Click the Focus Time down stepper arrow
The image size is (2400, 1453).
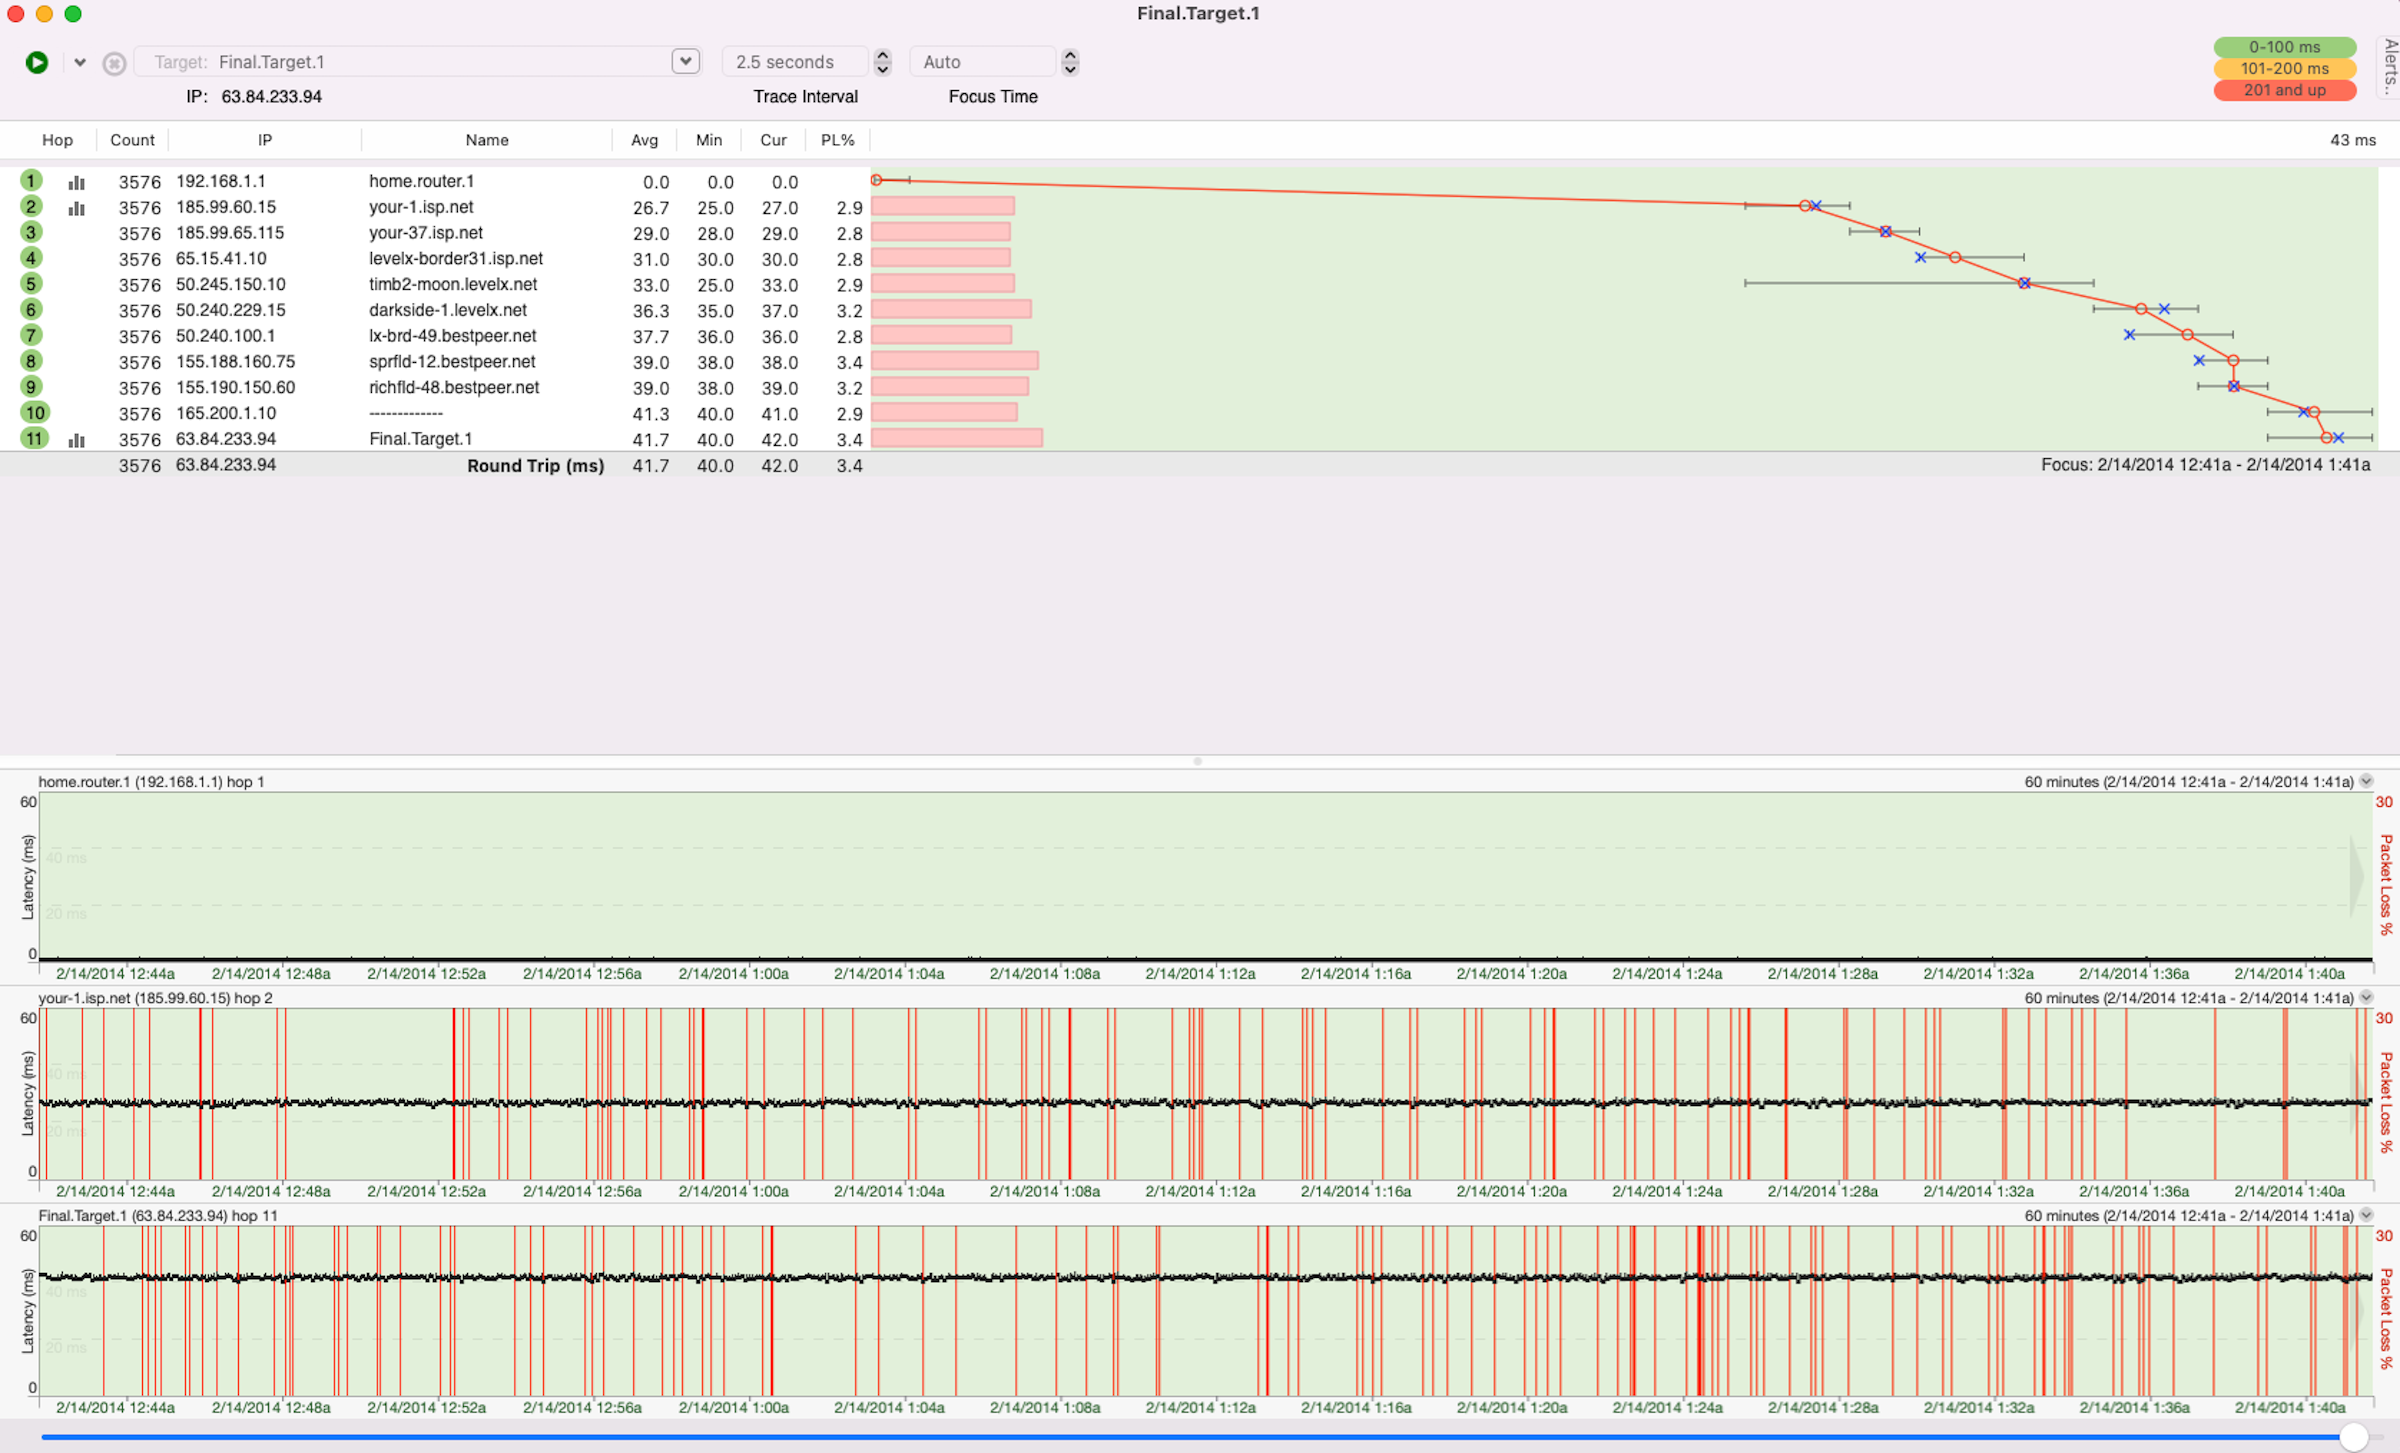coord(1070,68)
